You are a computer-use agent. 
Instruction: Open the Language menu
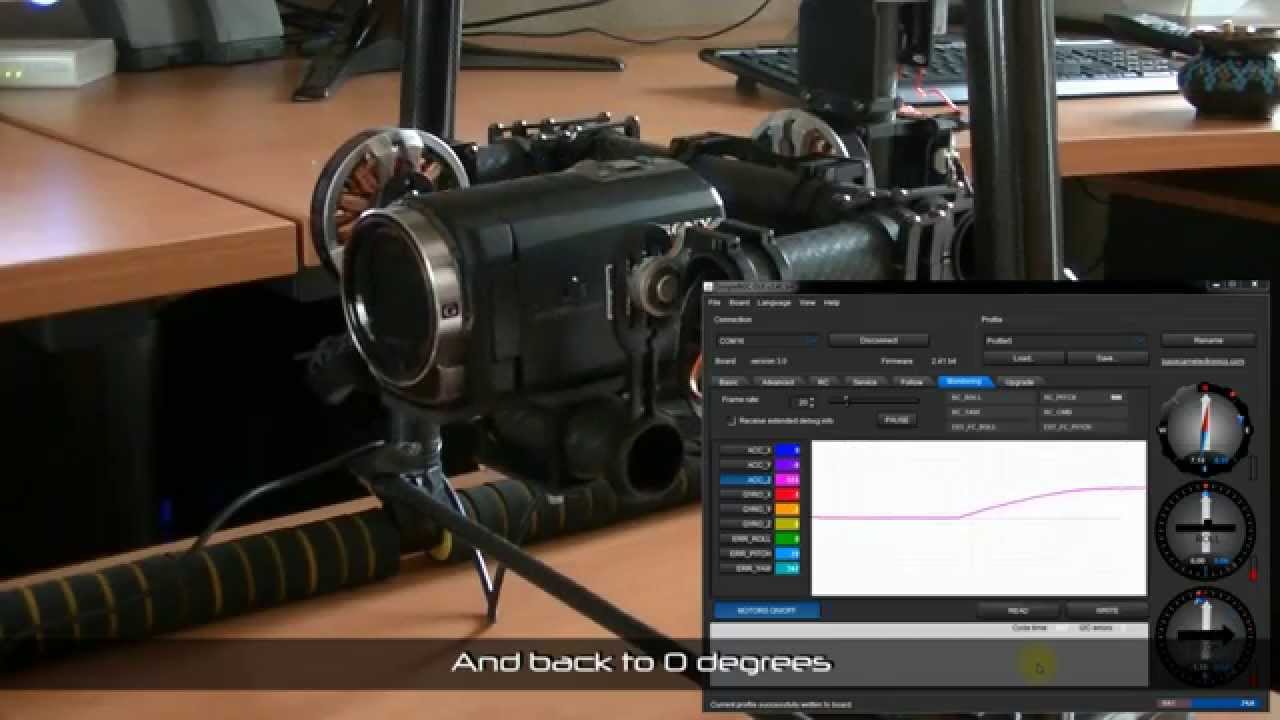[774, 302]
